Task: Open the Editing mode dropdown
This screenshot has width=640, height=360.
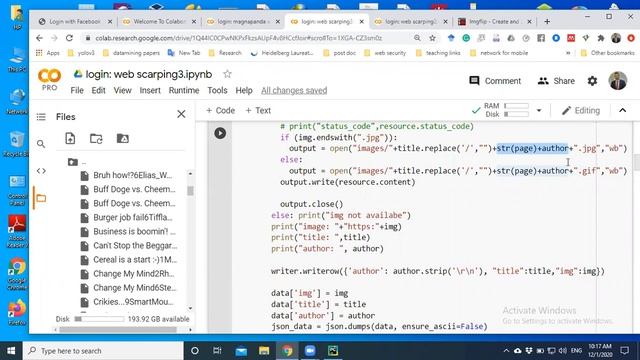Action: click(x=581, y=110)
